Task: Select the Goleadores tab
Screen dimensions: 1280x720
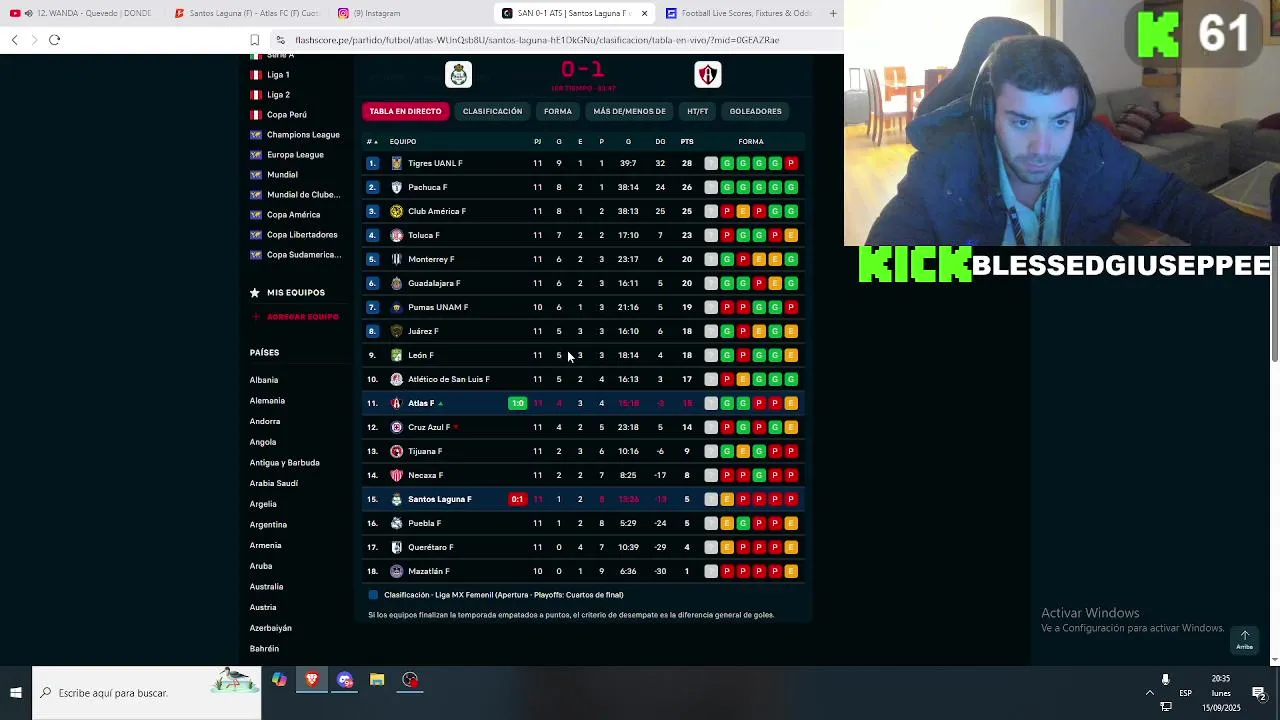Action: (755, 111)
